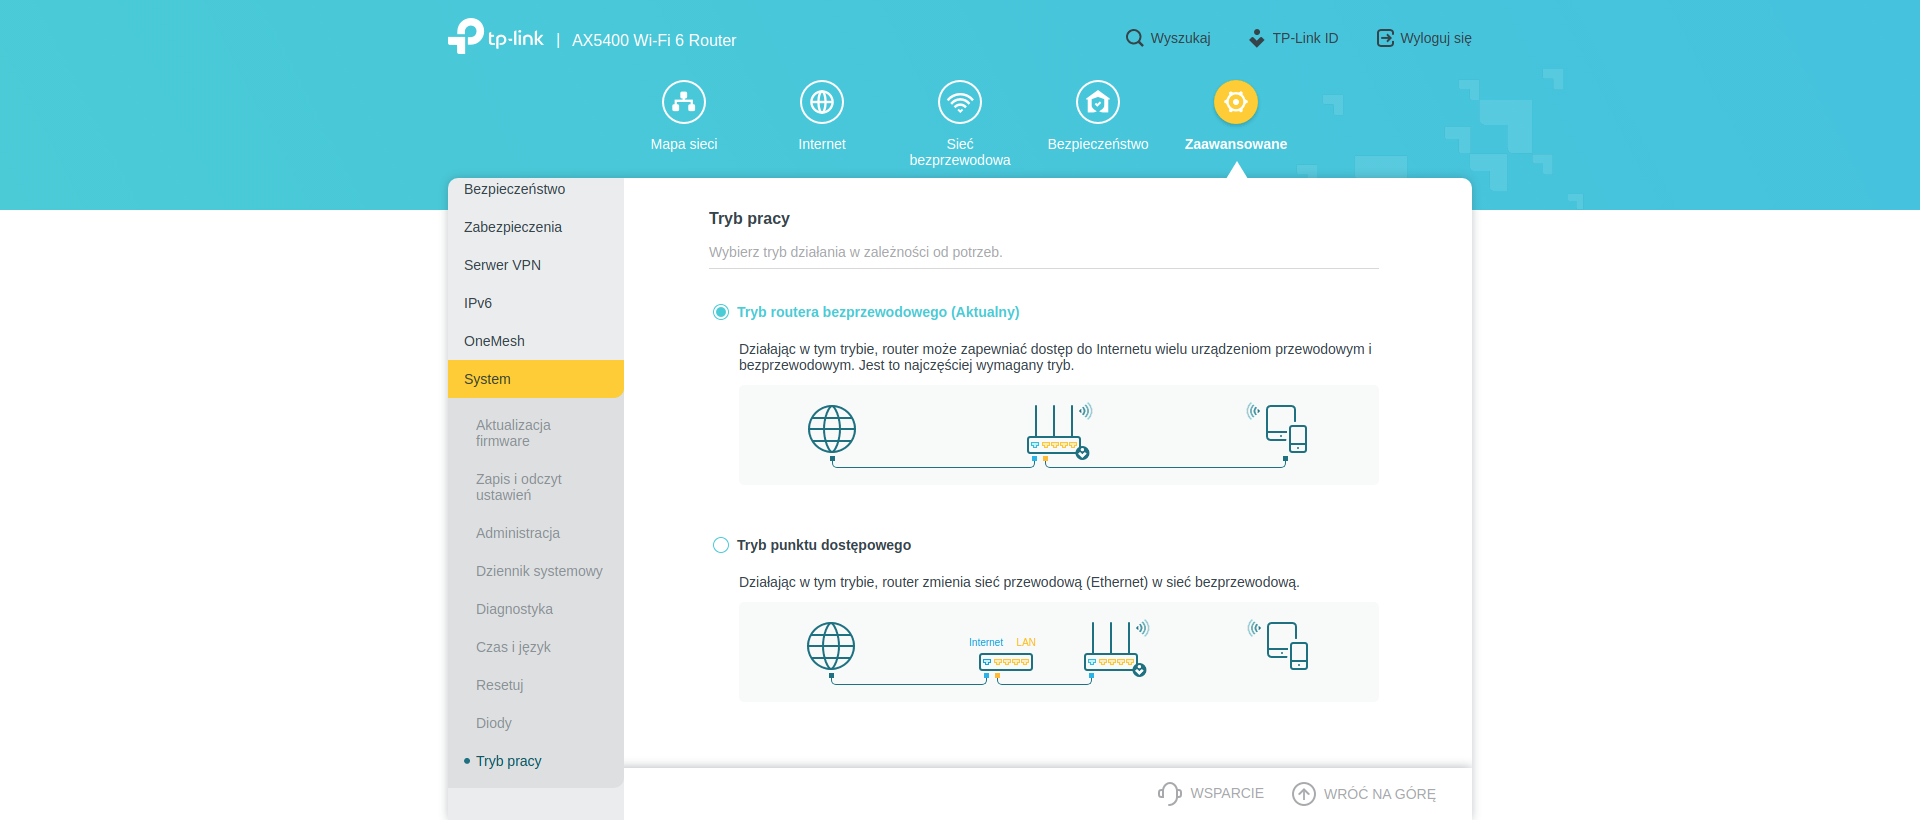Go to Dziennik systemowy submenu item
The width and height of the screenshot is (1920, 820).
(x=539, y=571)
